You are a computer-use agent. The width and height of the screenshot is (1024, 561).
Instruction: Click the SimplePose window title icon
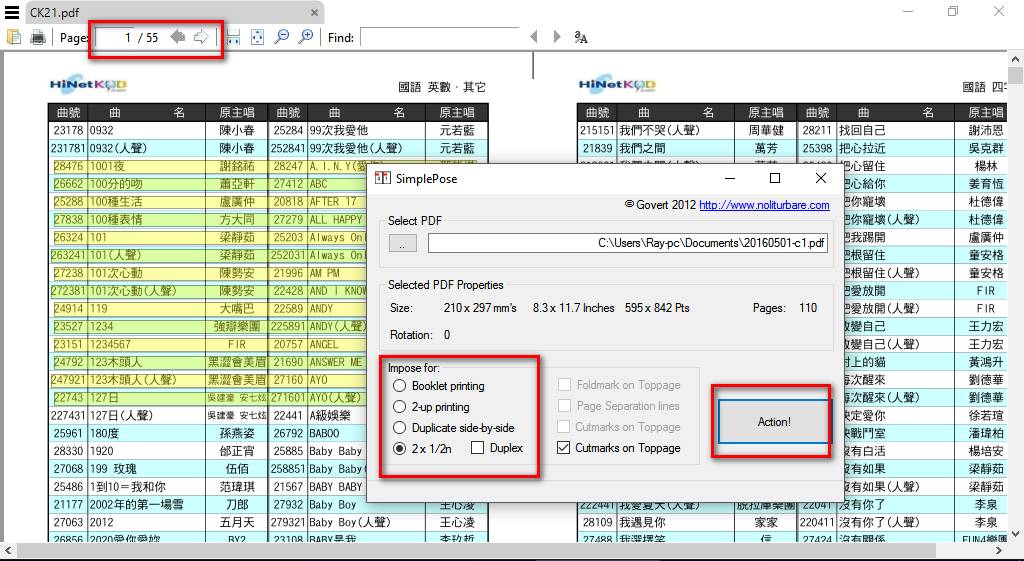click(383, 178)
